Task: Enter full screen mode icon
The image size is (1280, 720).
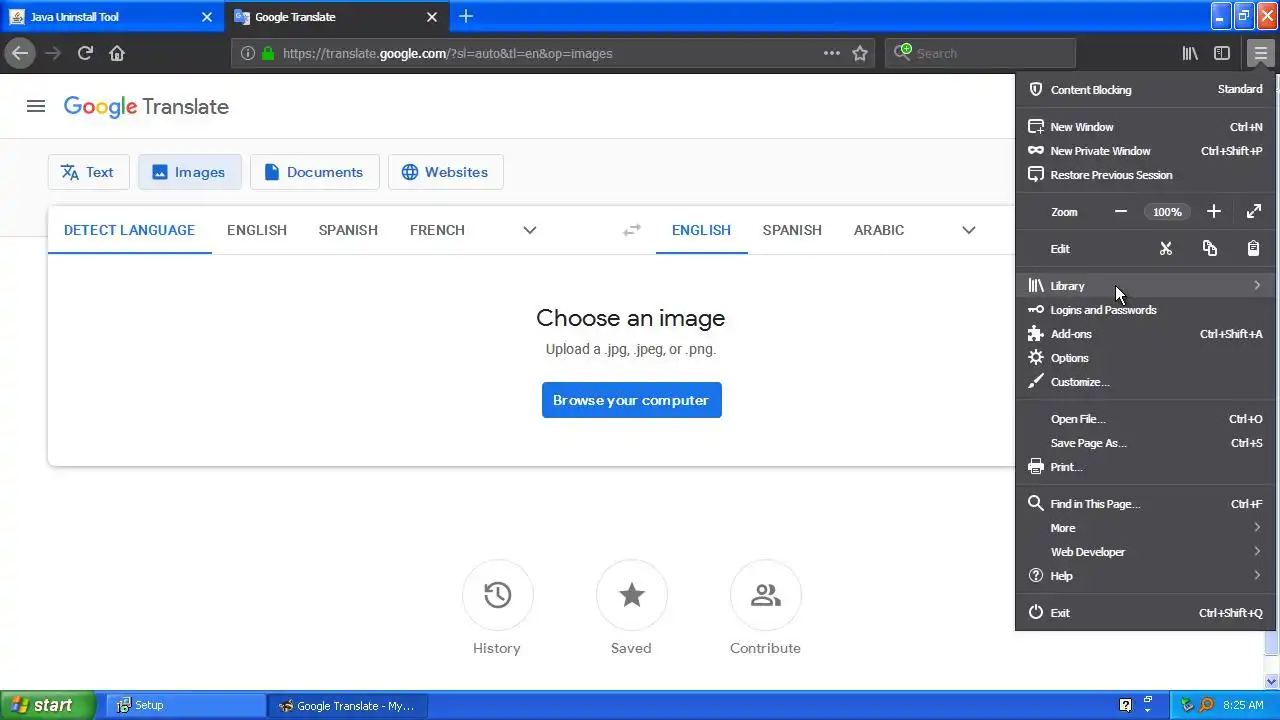Action: pyautogui.click(x=1254, y=211)
